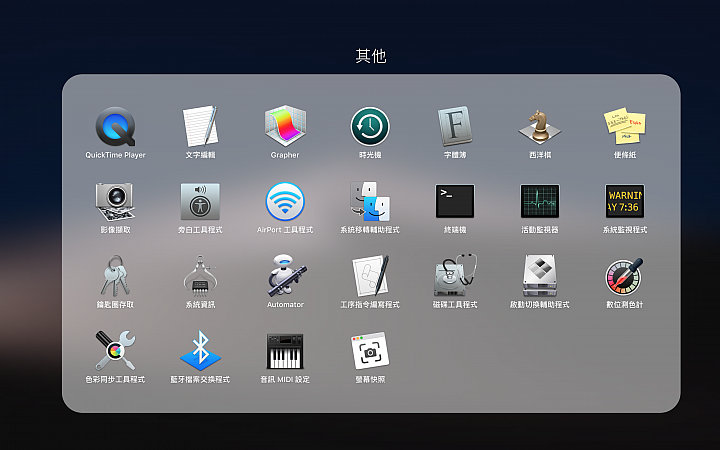Launch 文字編輯 (TextEdit) icon
Screen dimensions: 720x450
200,126
